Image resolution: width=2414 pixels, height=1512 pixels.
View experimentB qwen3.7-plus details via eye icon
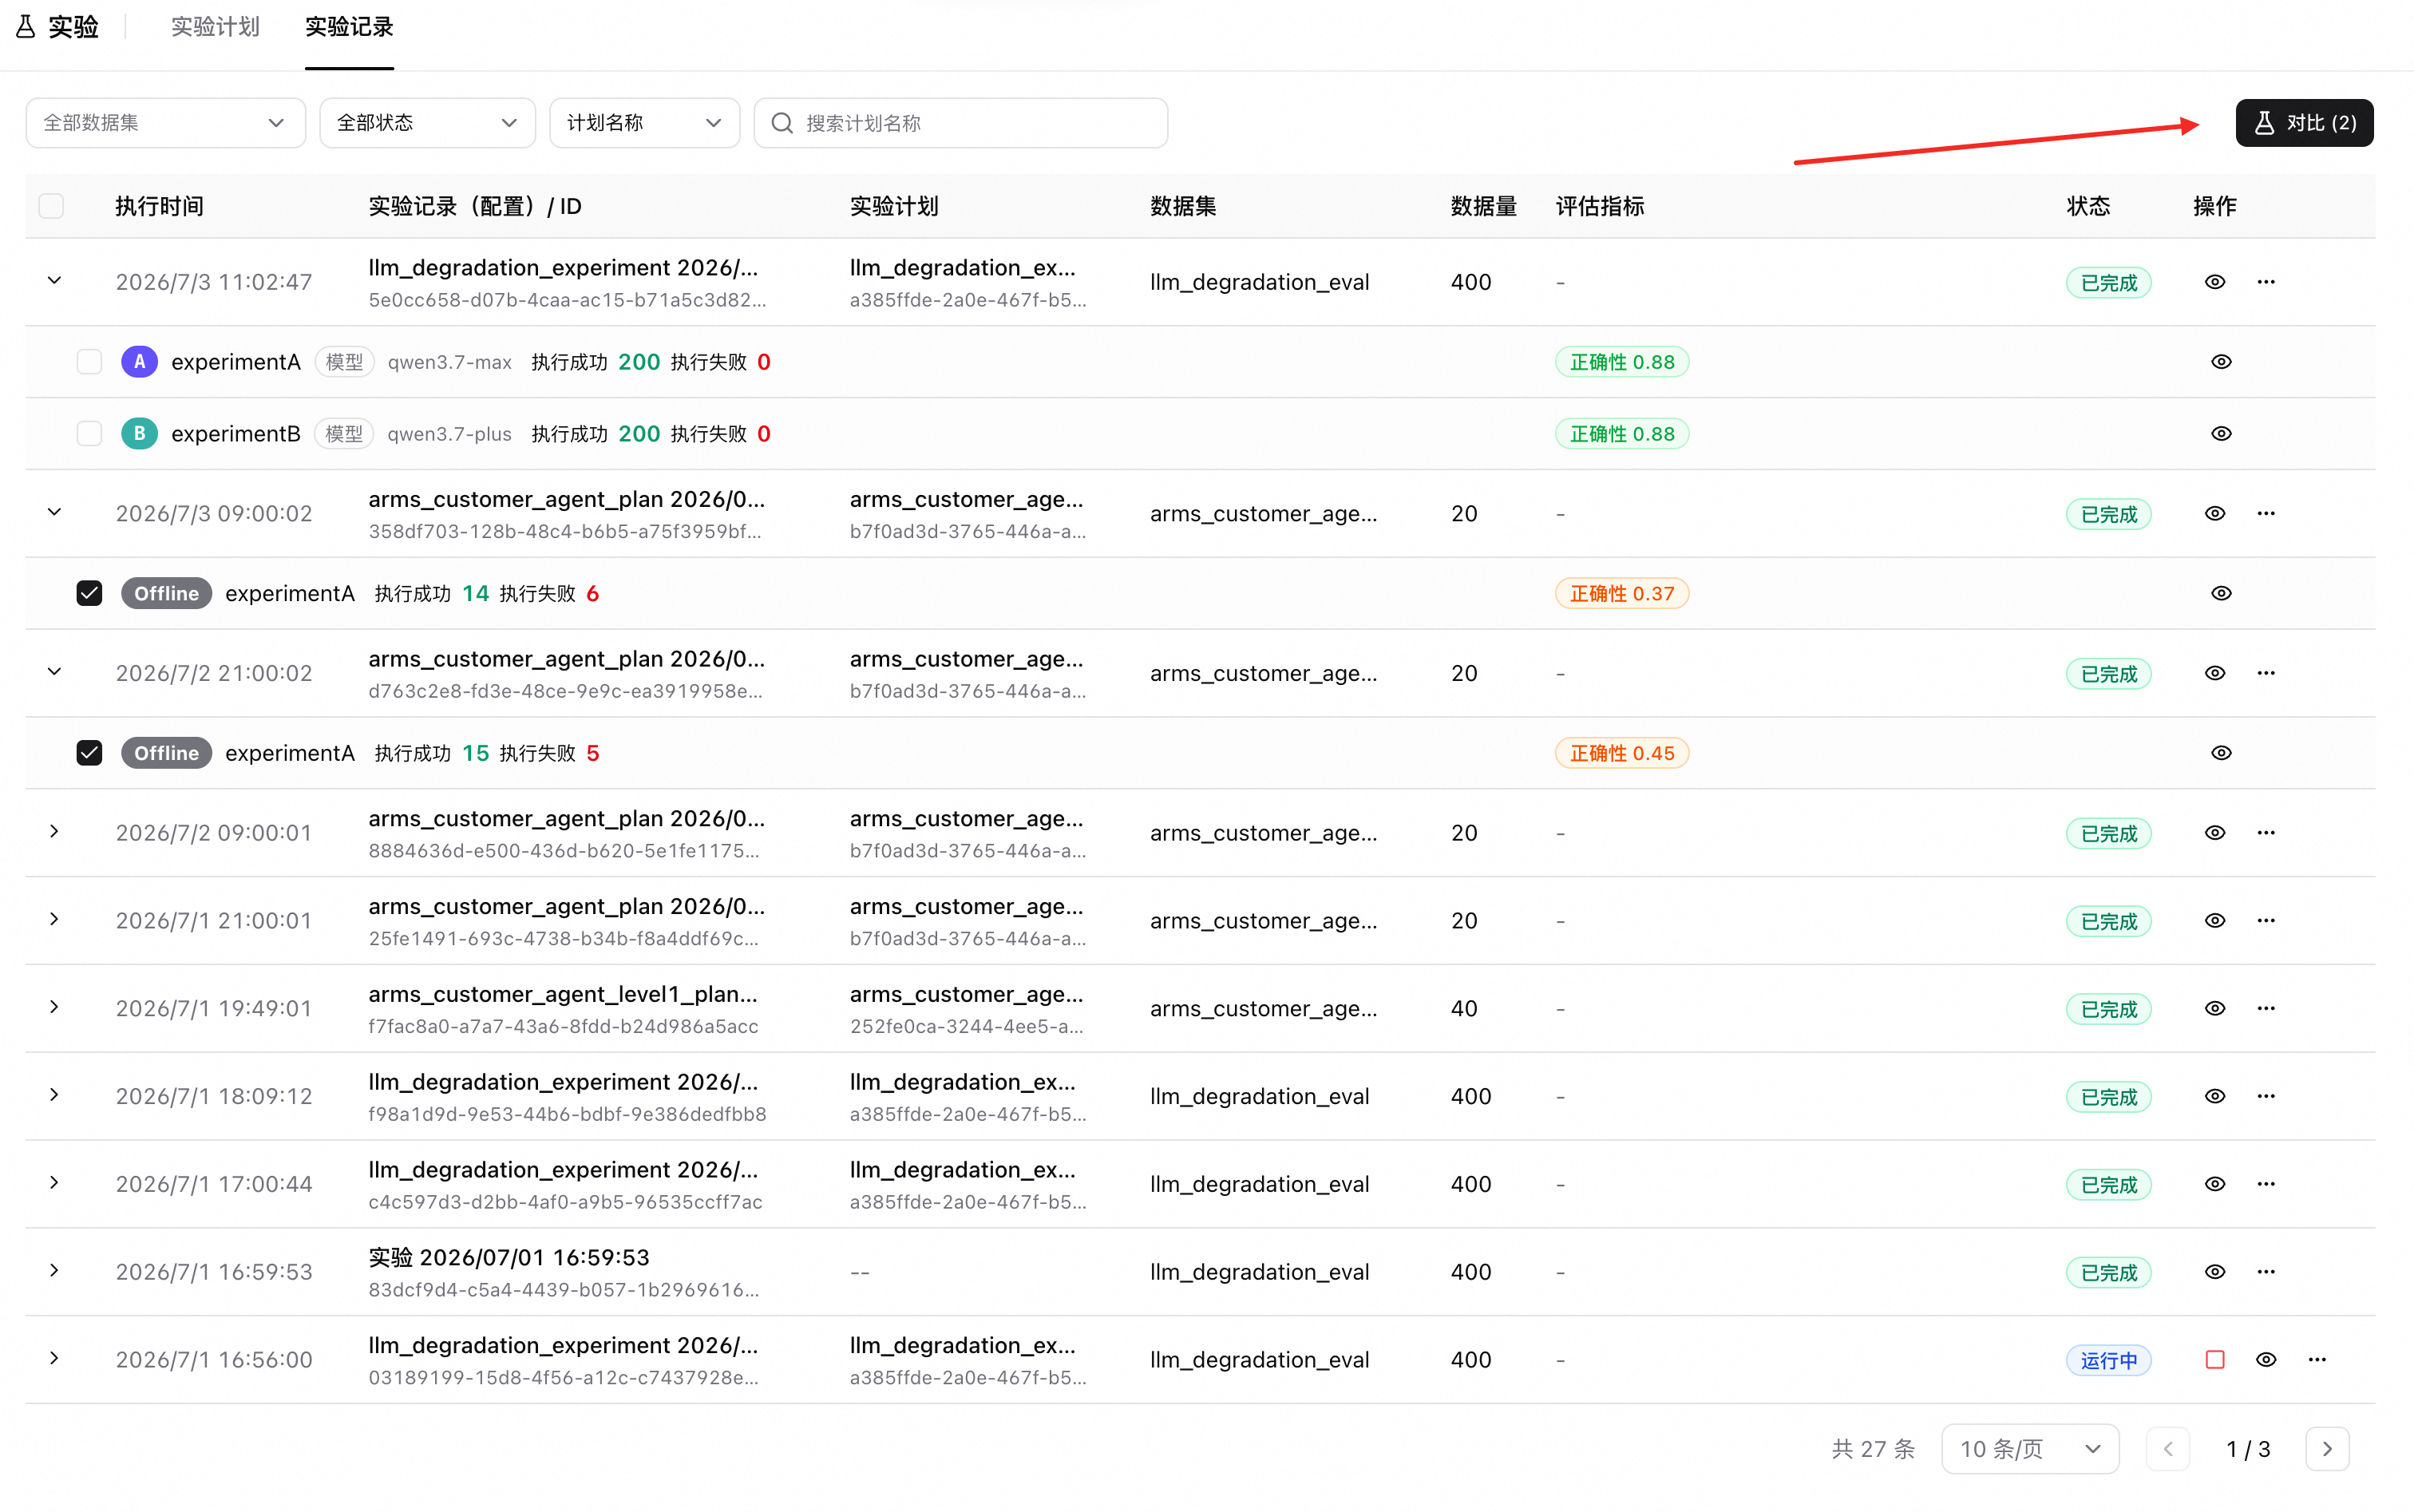point(2220,434)
